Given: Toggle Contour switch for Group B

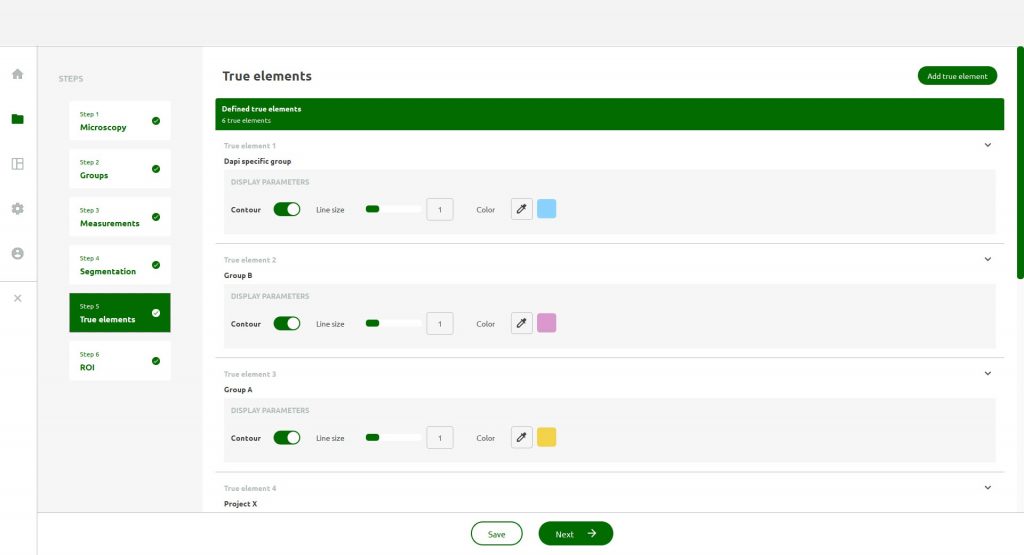Looking at the screenshot, I should [x=287, y=323].
